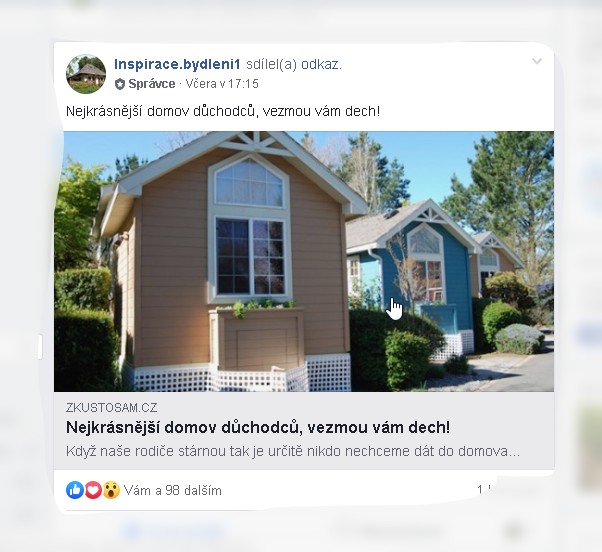Open the Inspirace.bydleni1 page name link
The width and height of the screenshot is (602, 552).
click(177, 64)
